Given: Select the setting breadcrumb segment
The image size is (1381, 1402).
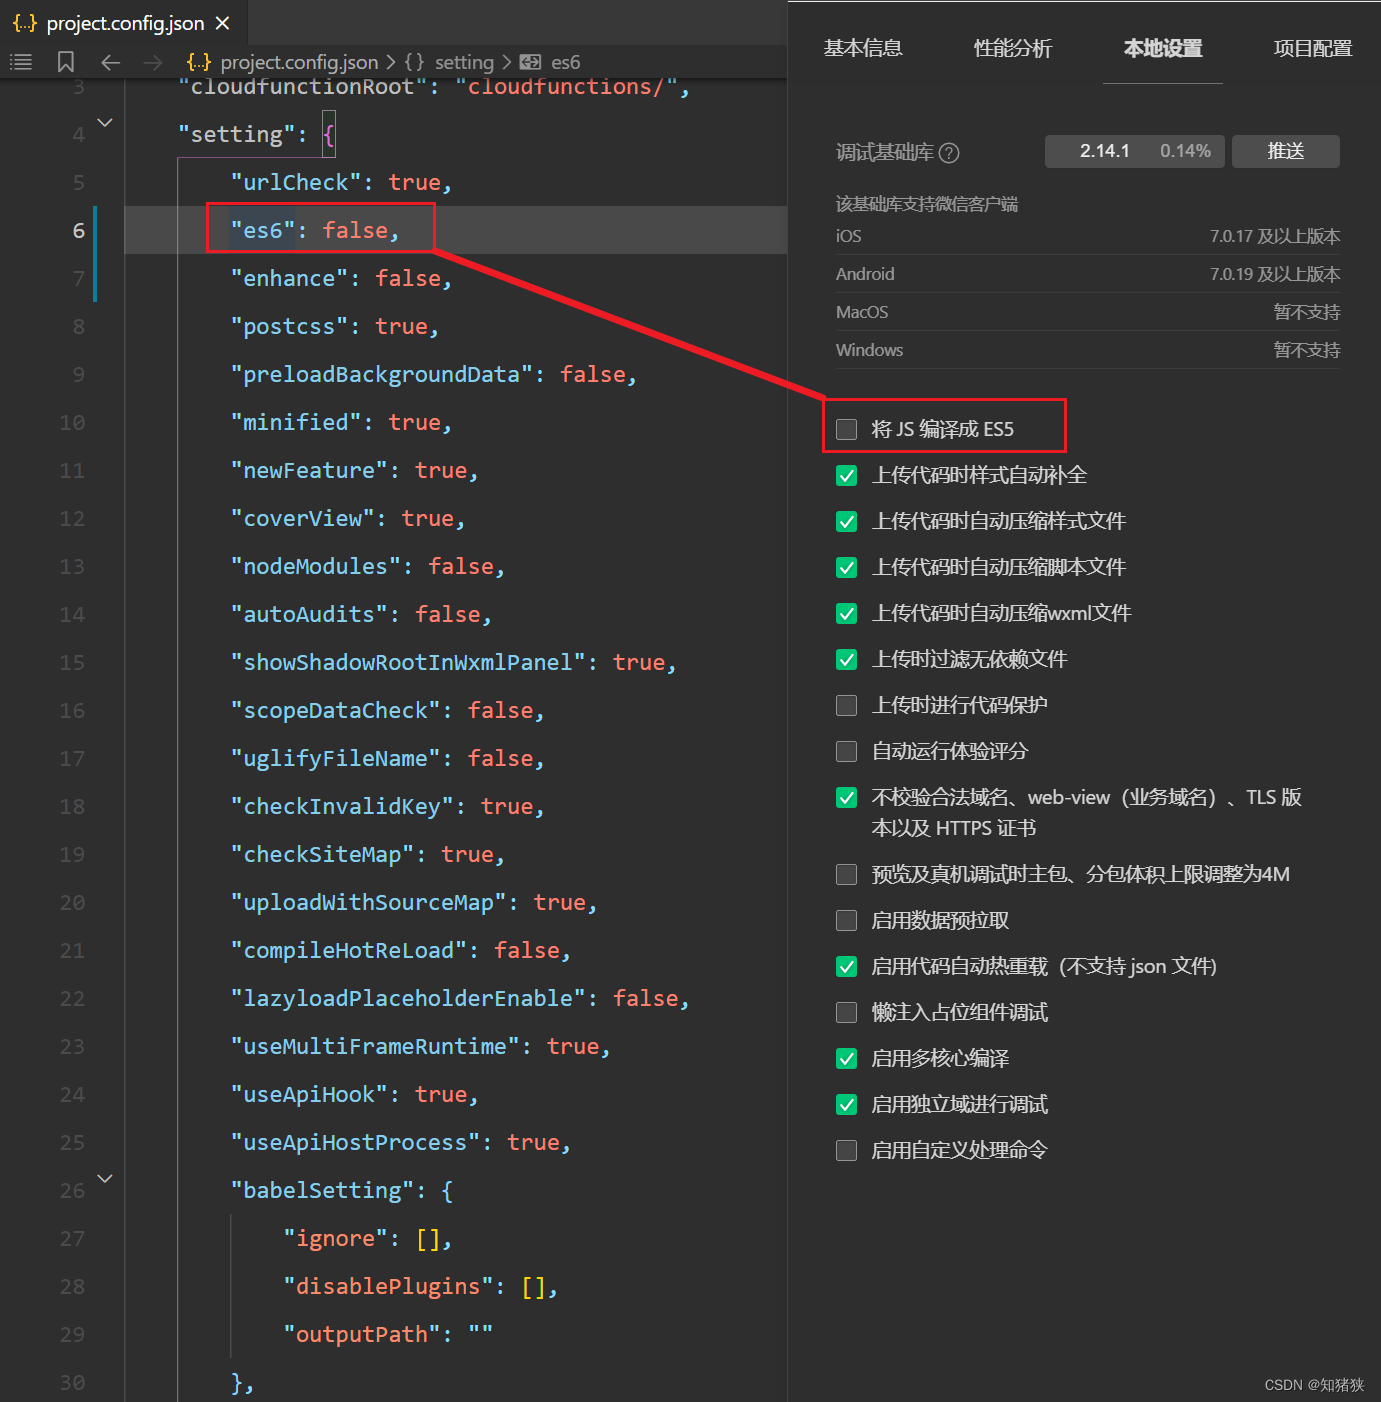Looking at the screenshot, I should pyautogui.click(x=464, y=62).
